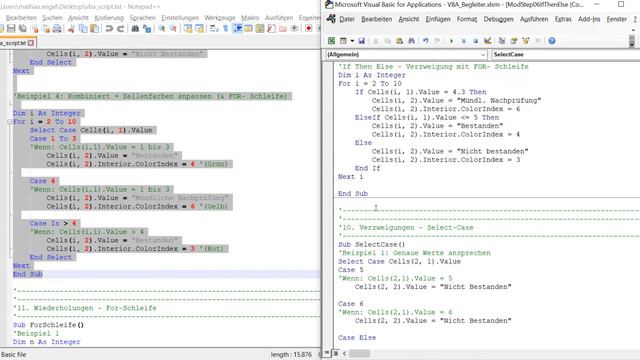Open Datei menu in VBA editor

347,19
